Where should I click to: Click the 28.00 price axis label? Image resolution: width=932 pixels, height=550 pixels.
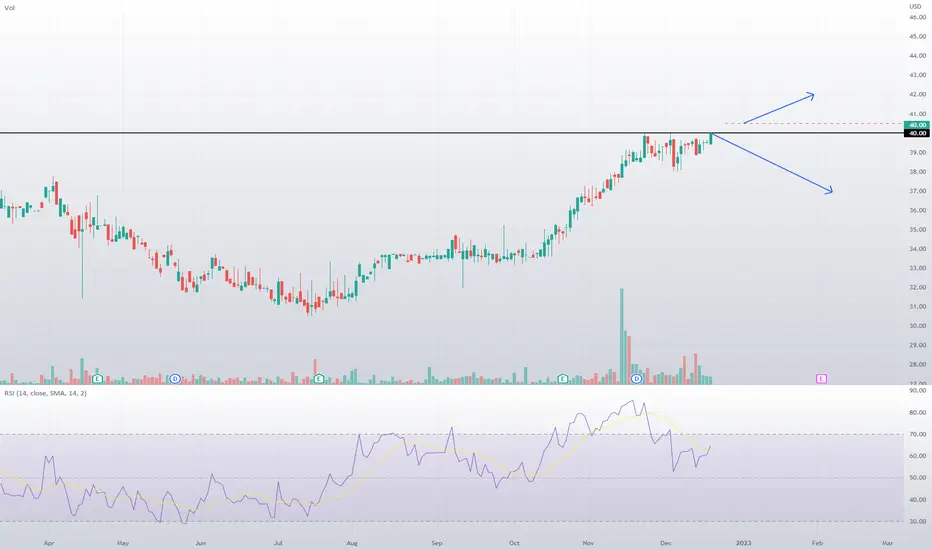point(917,364)
